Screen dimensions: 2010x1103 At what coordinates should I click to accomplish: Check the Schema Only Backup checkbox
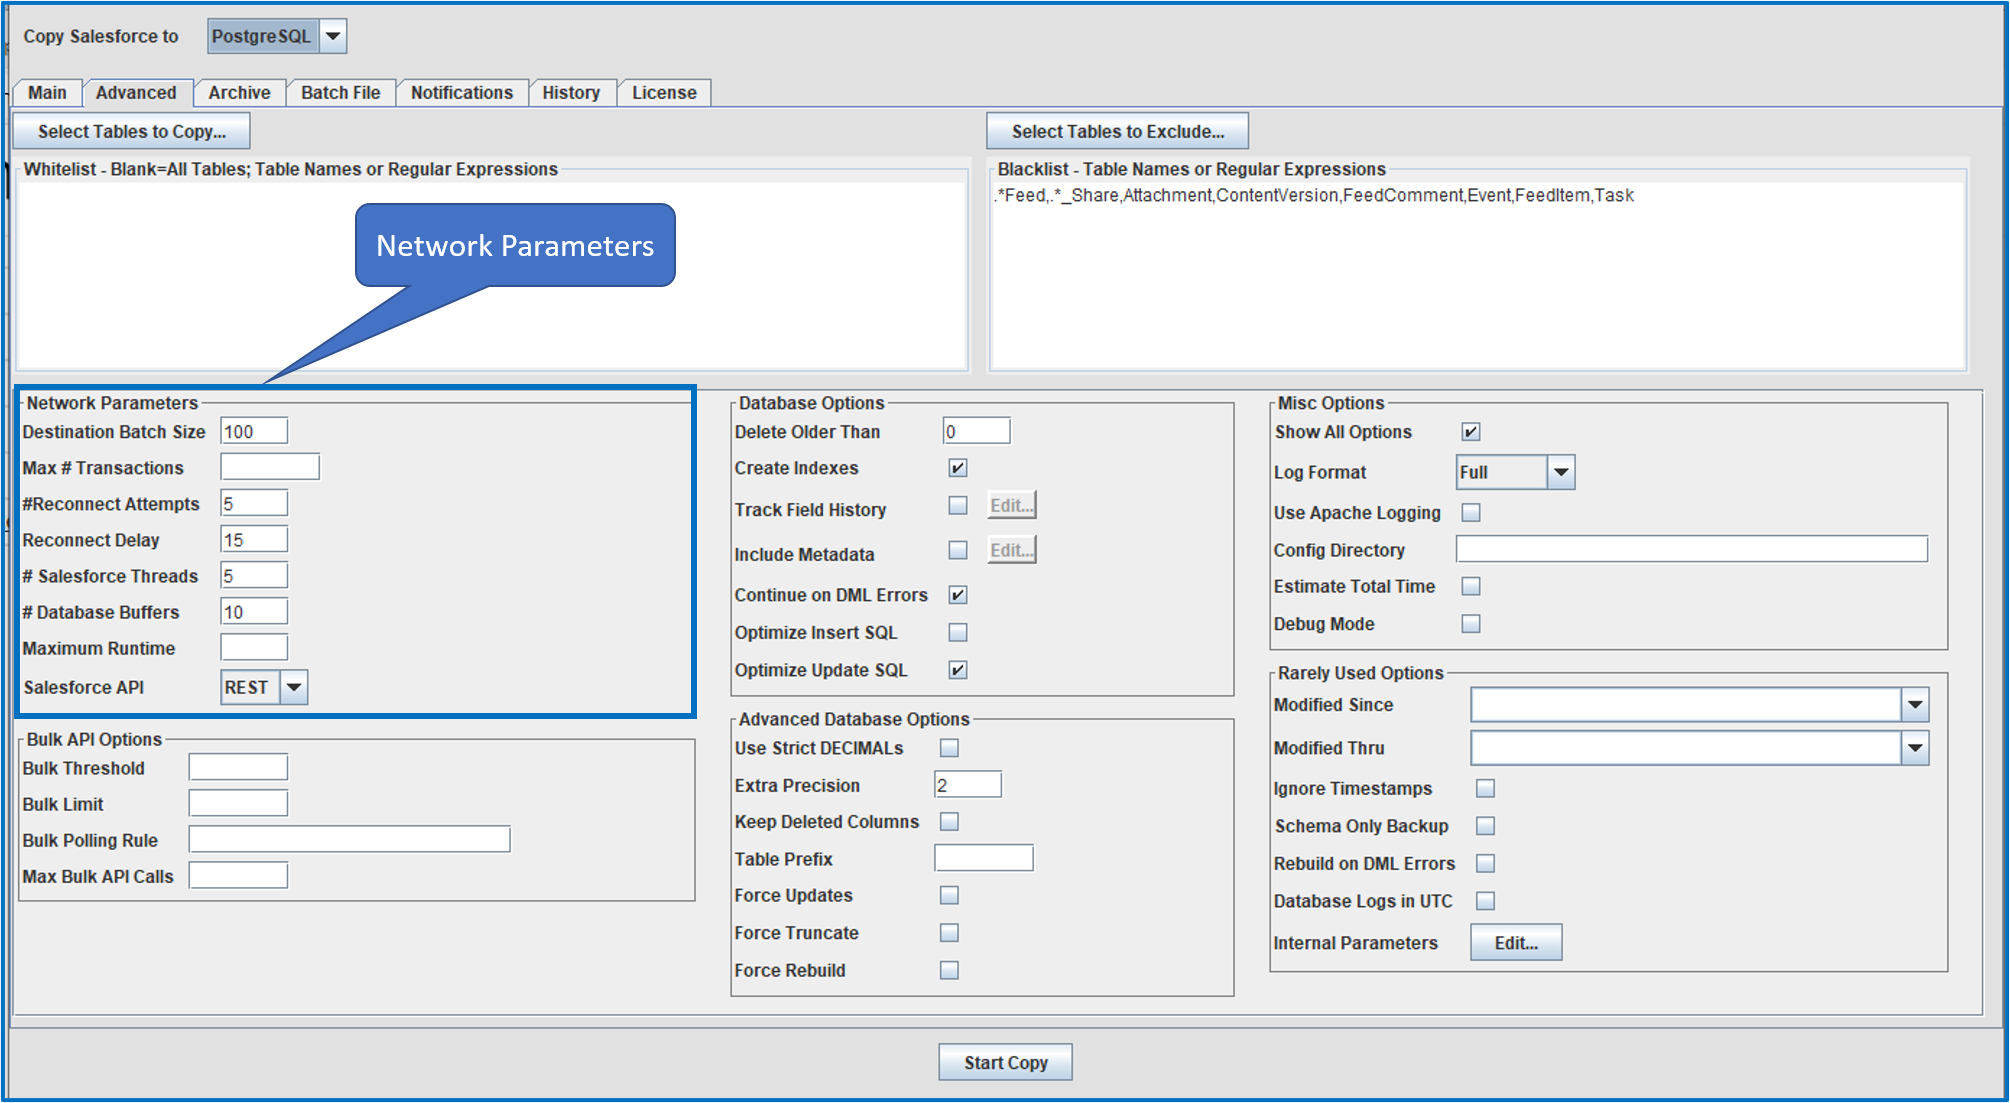point(1486,826)
